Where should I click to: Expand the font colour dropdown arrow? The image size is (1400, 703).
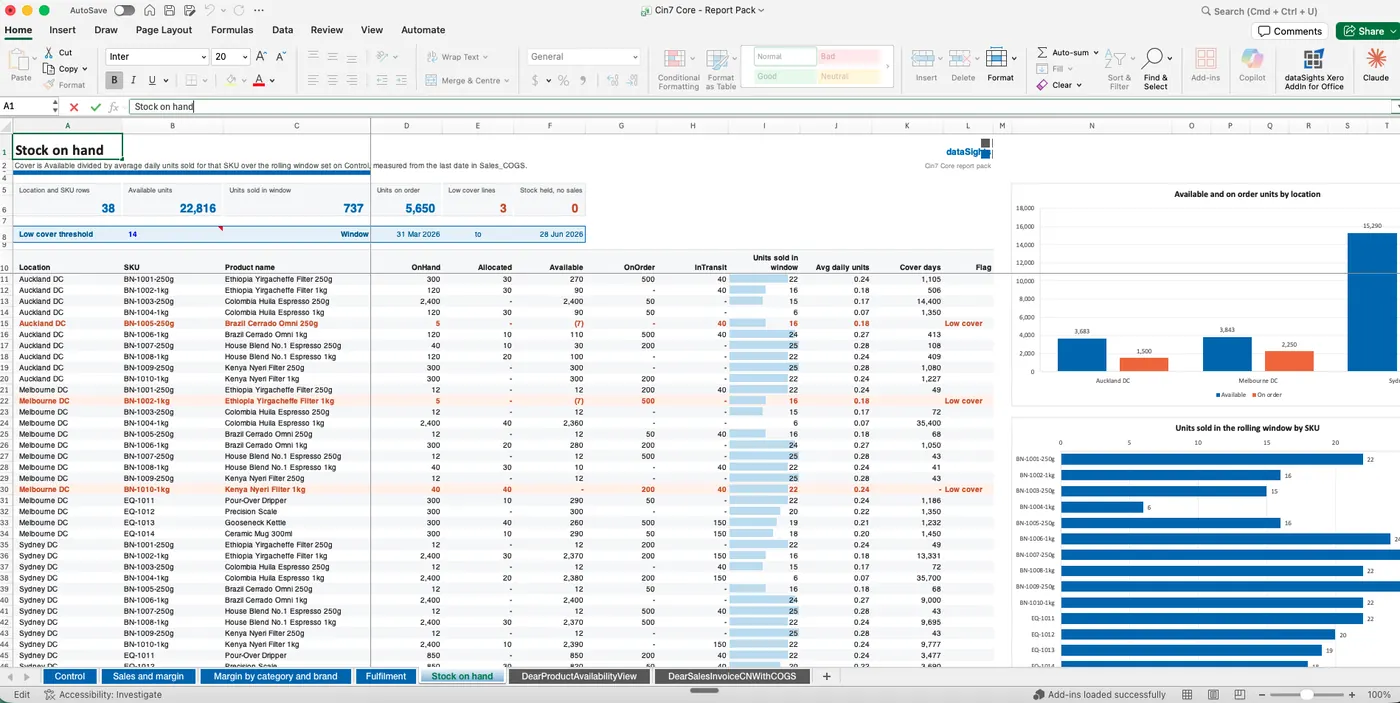[x=272, y=80]
